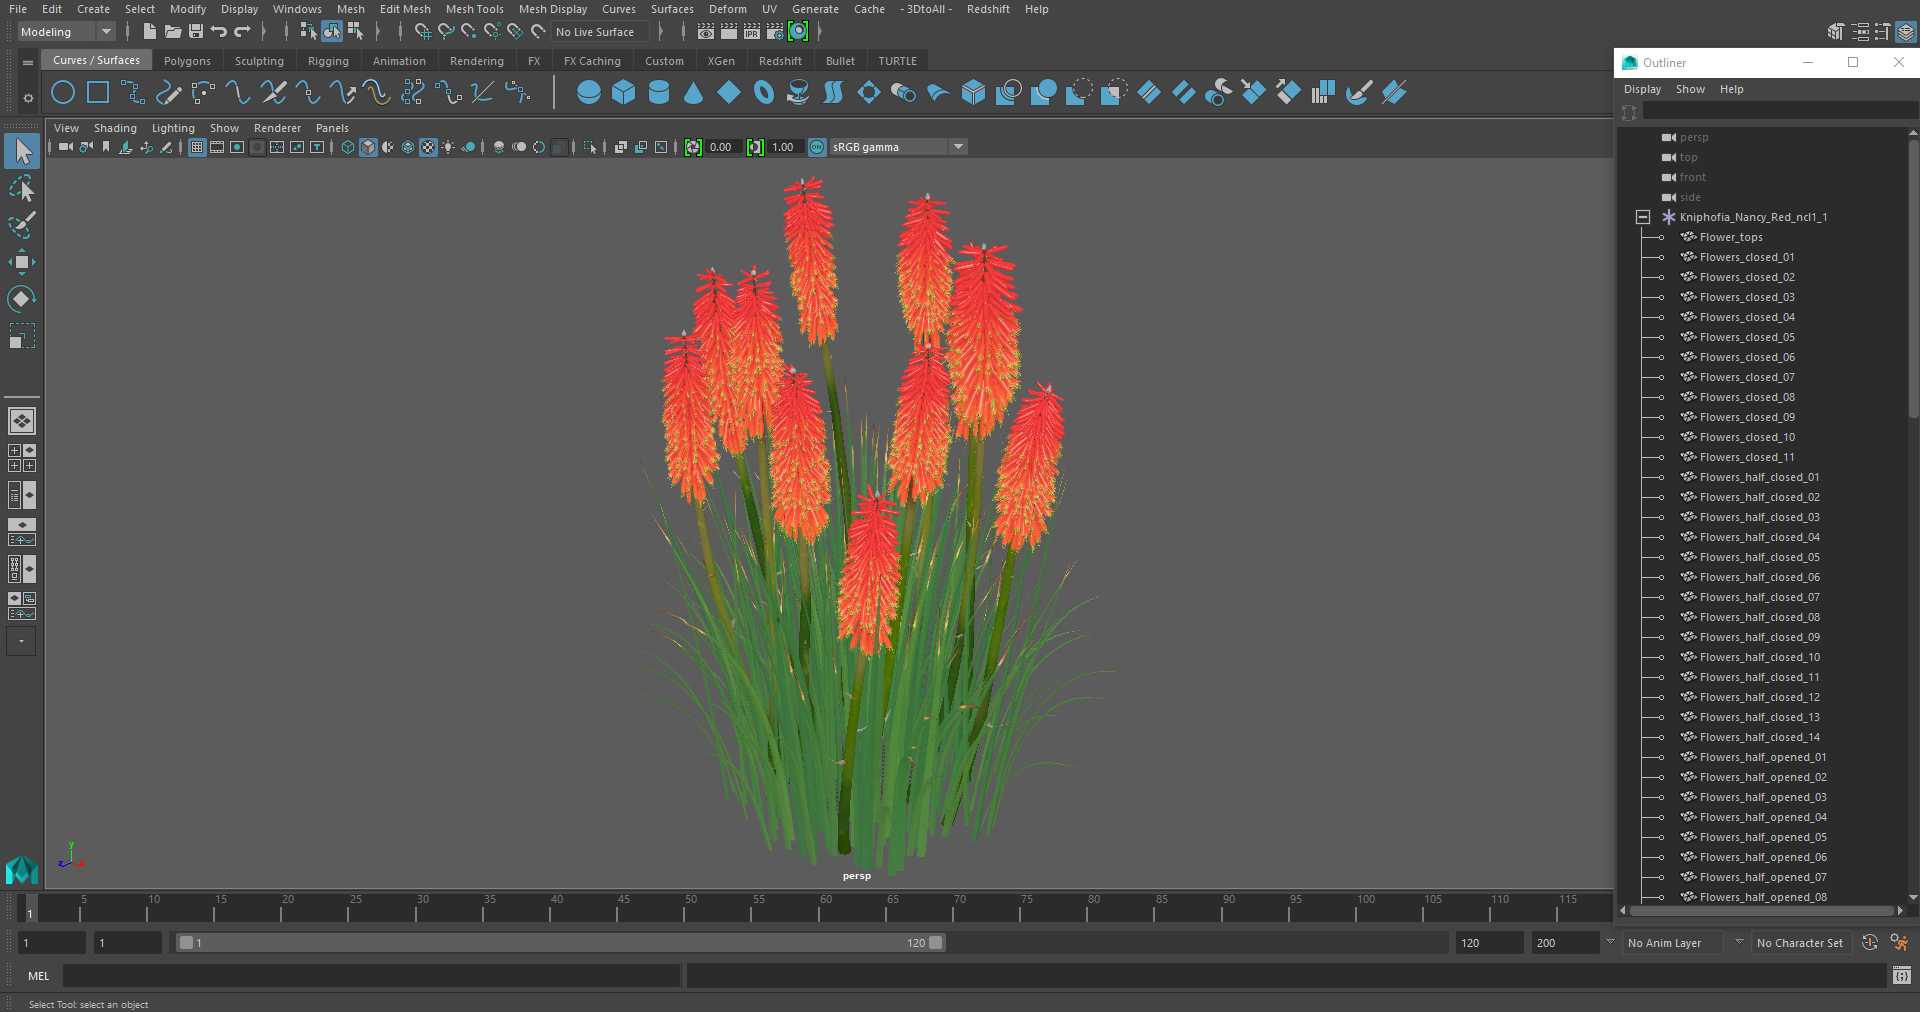Viewport: 1920px width, 1012px height.
Task: Click the IPR render icon
Action: coord(752,32)
